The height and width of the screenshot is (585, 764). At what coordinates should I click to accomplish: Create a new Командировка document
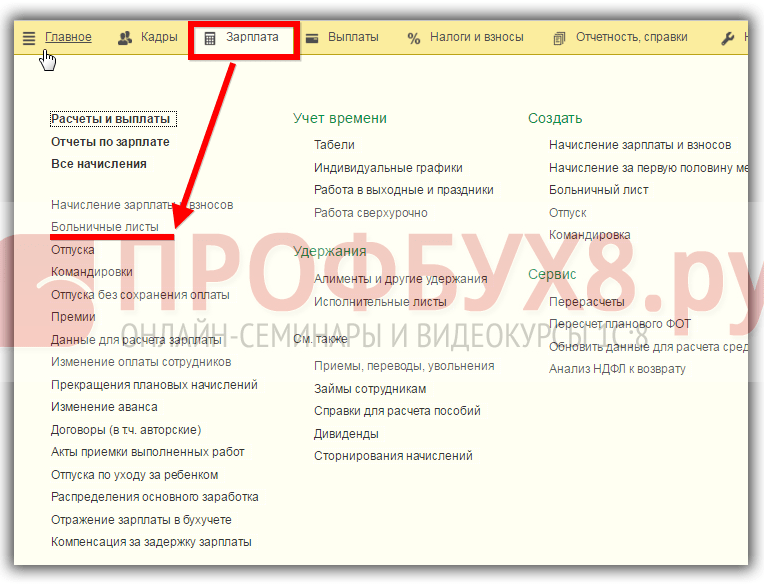click(589, 235)
